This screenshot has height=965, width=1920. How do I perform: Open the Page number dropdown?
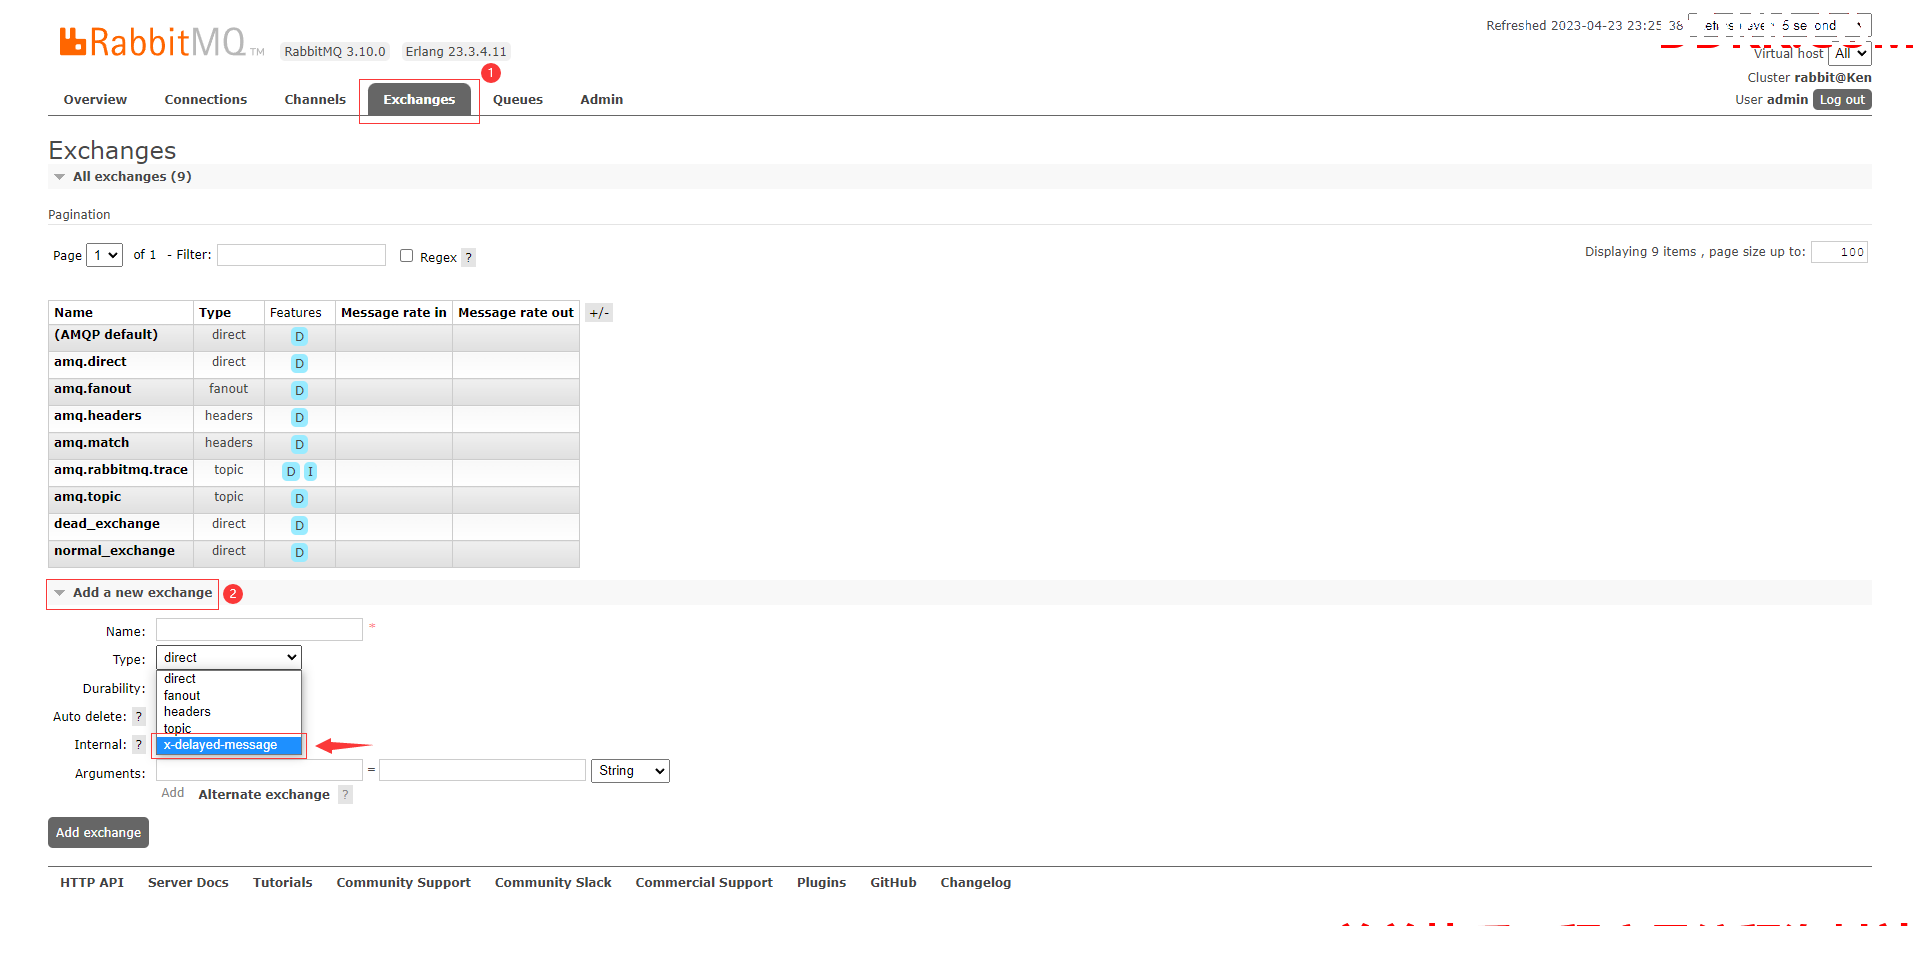tap(105, 256)
